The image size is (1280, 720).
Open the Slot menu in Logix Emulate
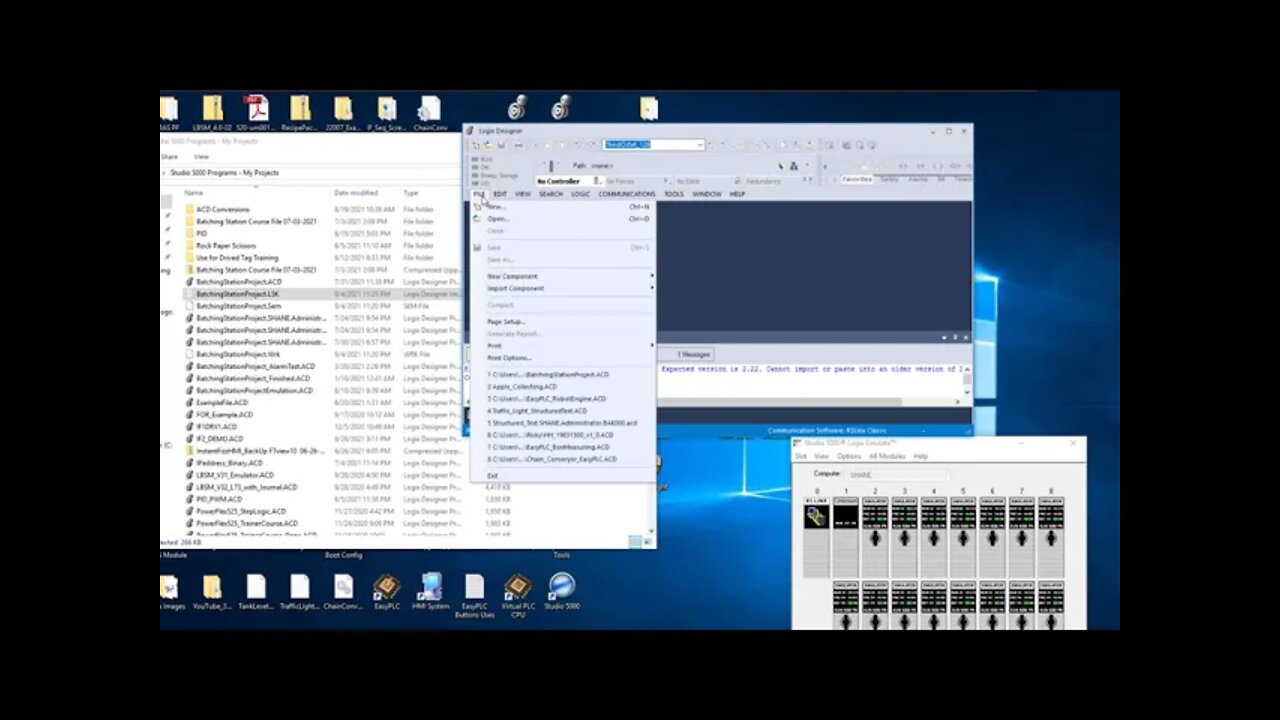(801, 456)
